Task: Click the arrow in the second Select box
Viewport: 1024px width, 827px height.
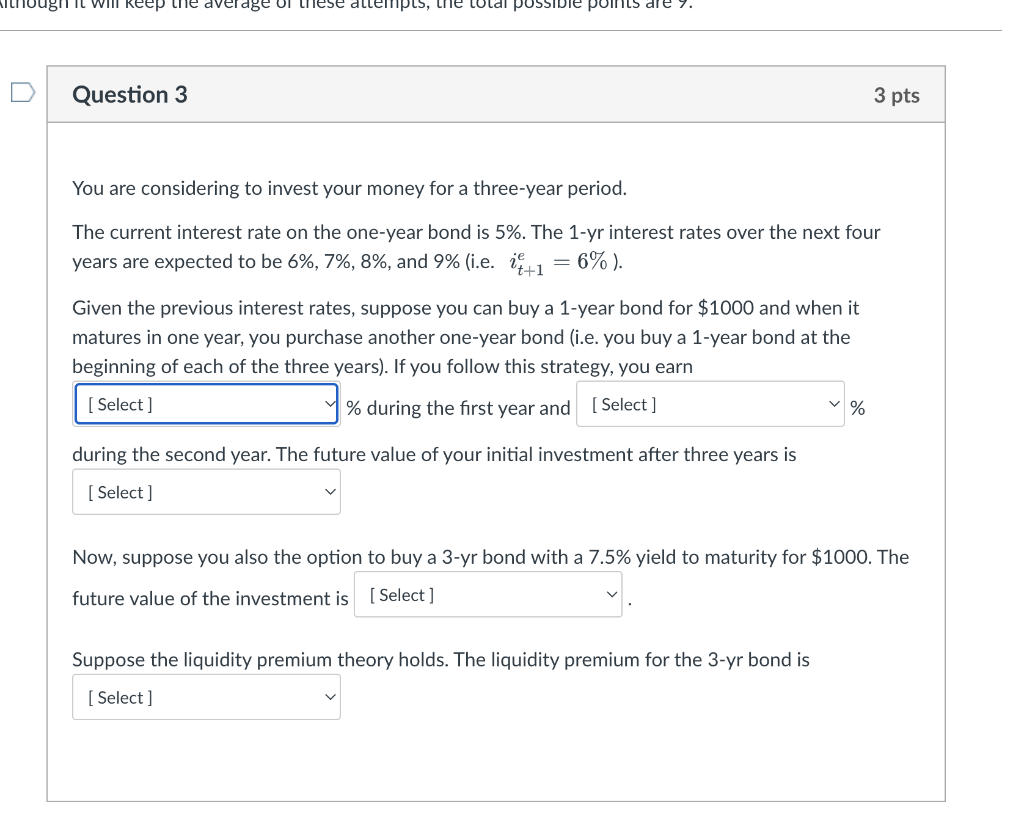Action: click(x=832, y=404)
